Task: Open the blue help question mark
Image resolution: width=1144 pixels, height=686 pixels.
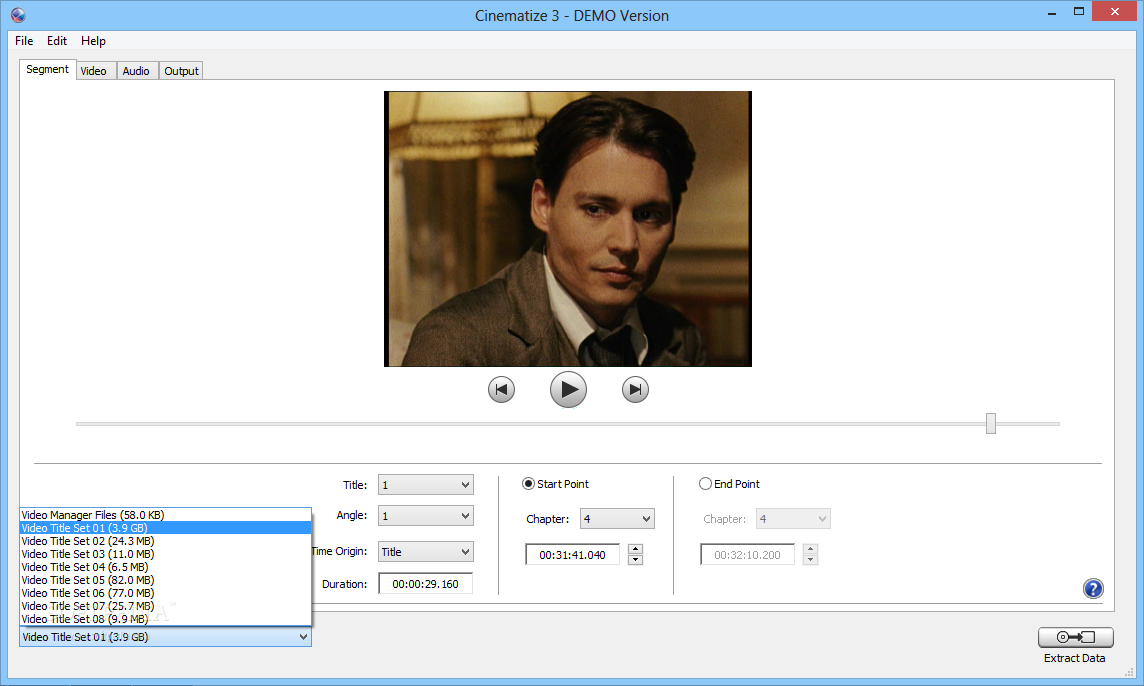Action: [x=1093, y=588]
